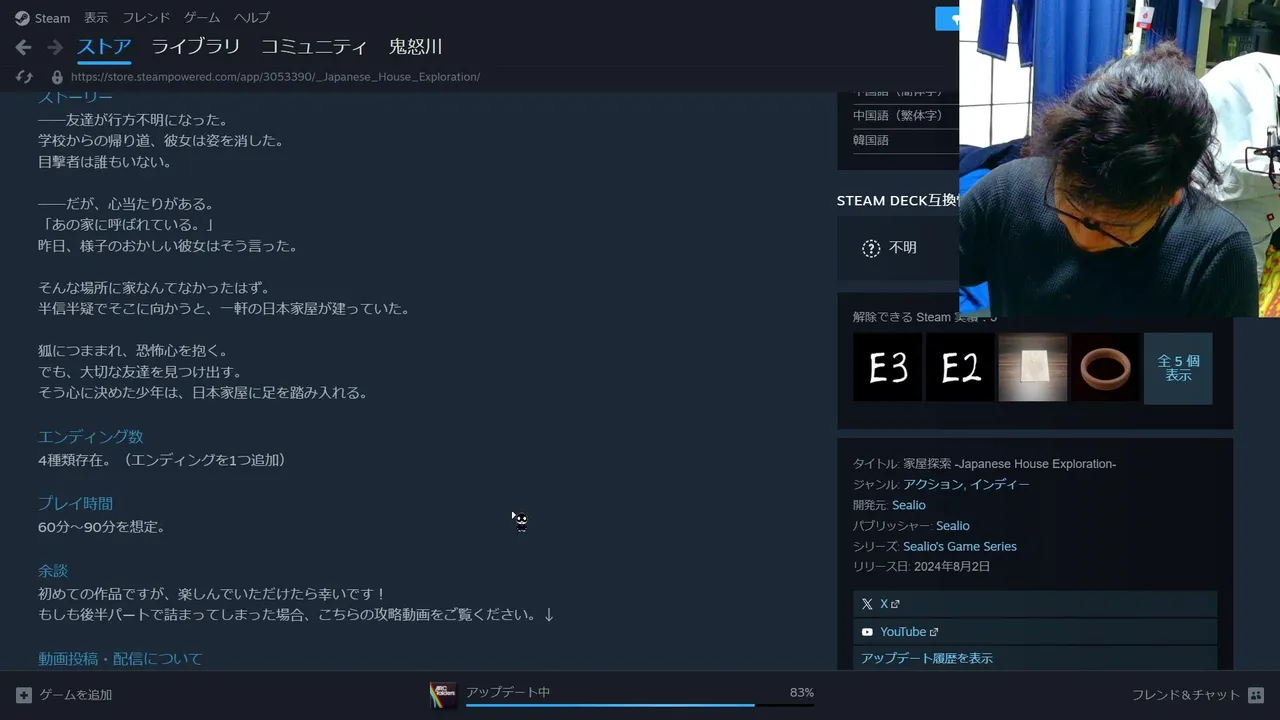Click 全5個表示 to show all achievements
The height and width of the screenshot is (720, 1280).
click(1178, 368)
